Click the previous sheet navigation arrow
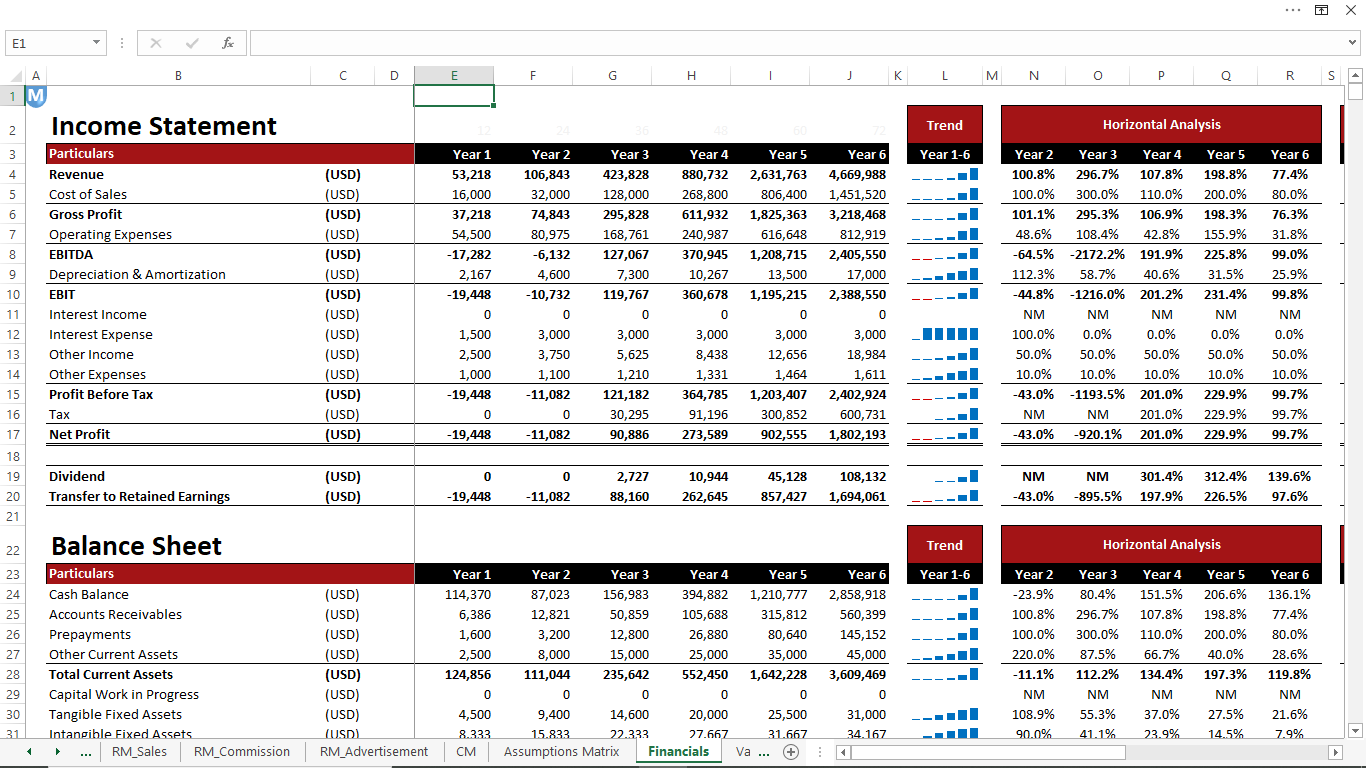 [29, 752]
